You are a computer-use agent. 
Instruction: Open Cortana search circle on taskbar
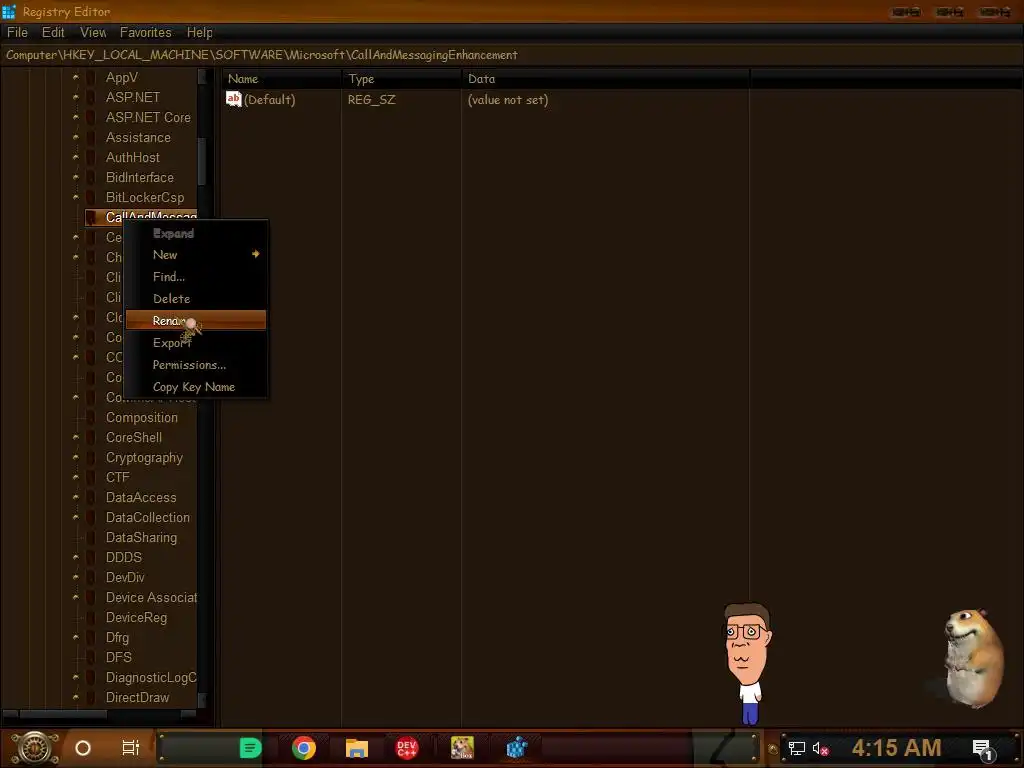point(83,748)
